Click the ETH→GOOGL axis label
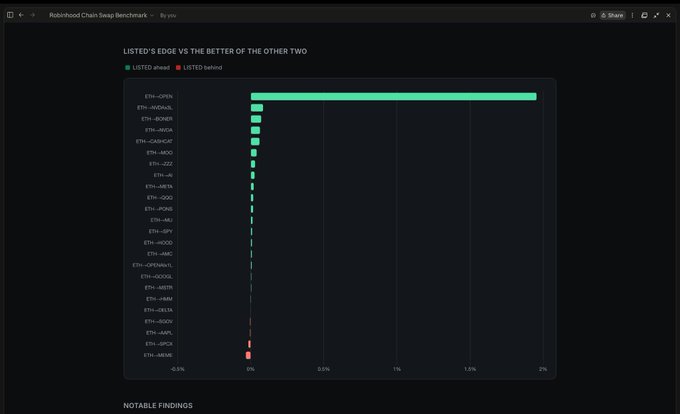This screenshot has width=680, height=414. tap(157, 277)
